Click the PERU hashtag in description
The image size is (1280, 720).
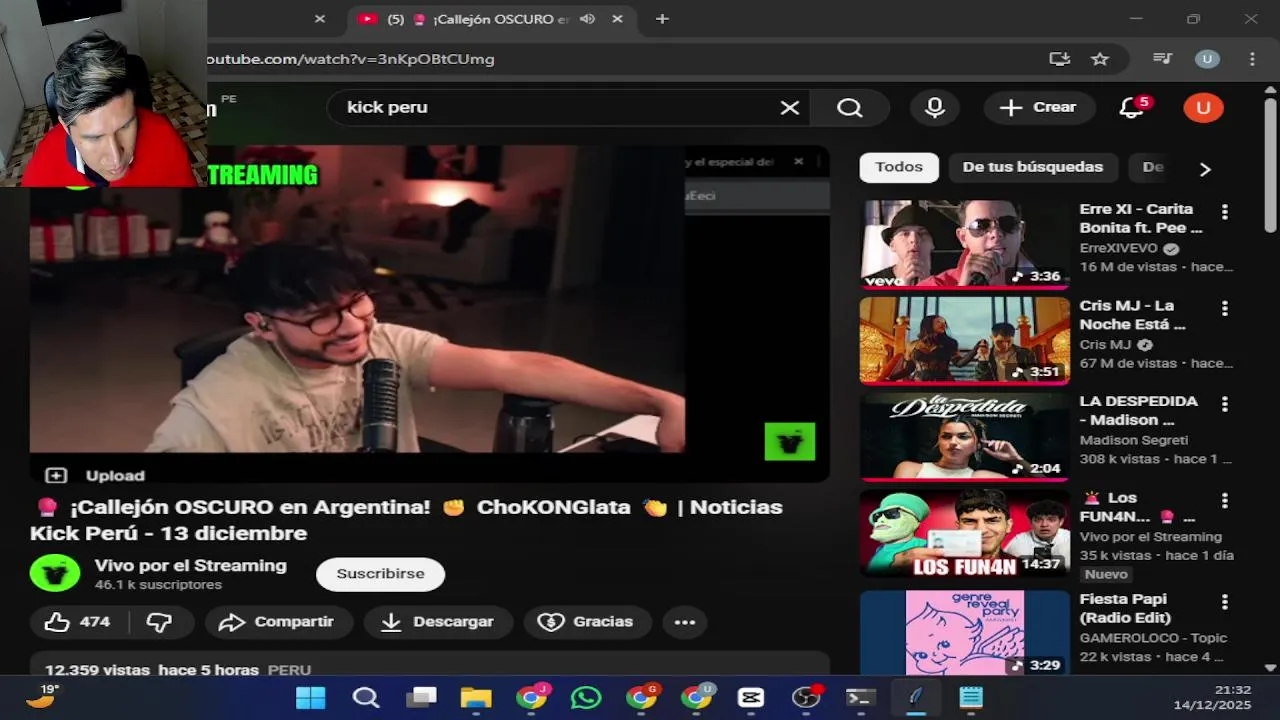click(x=289, y=670)
